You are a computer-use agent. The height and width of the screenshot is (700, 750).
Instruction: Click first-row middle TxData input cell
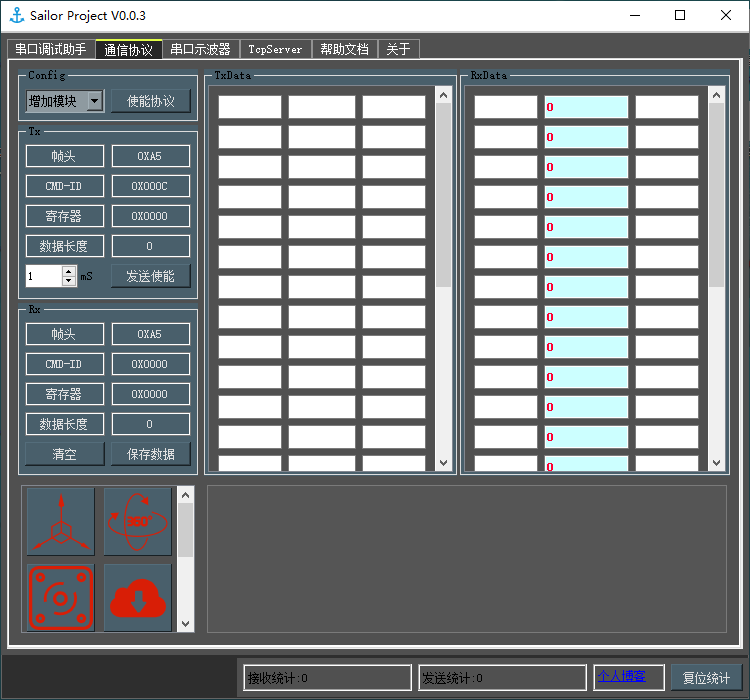pyautogui.click(x=322, y=107)
